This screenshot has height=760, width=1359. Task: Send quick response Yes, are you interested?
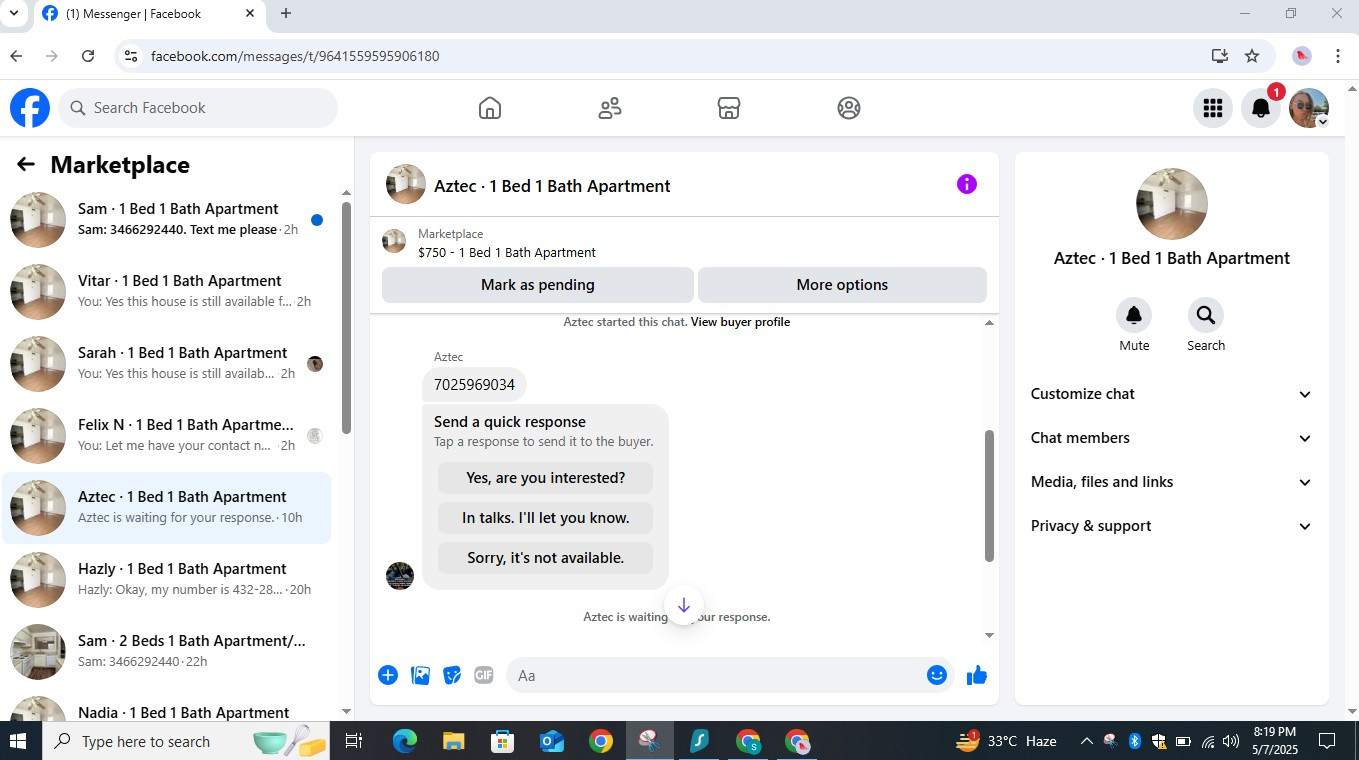click(545, 478)
